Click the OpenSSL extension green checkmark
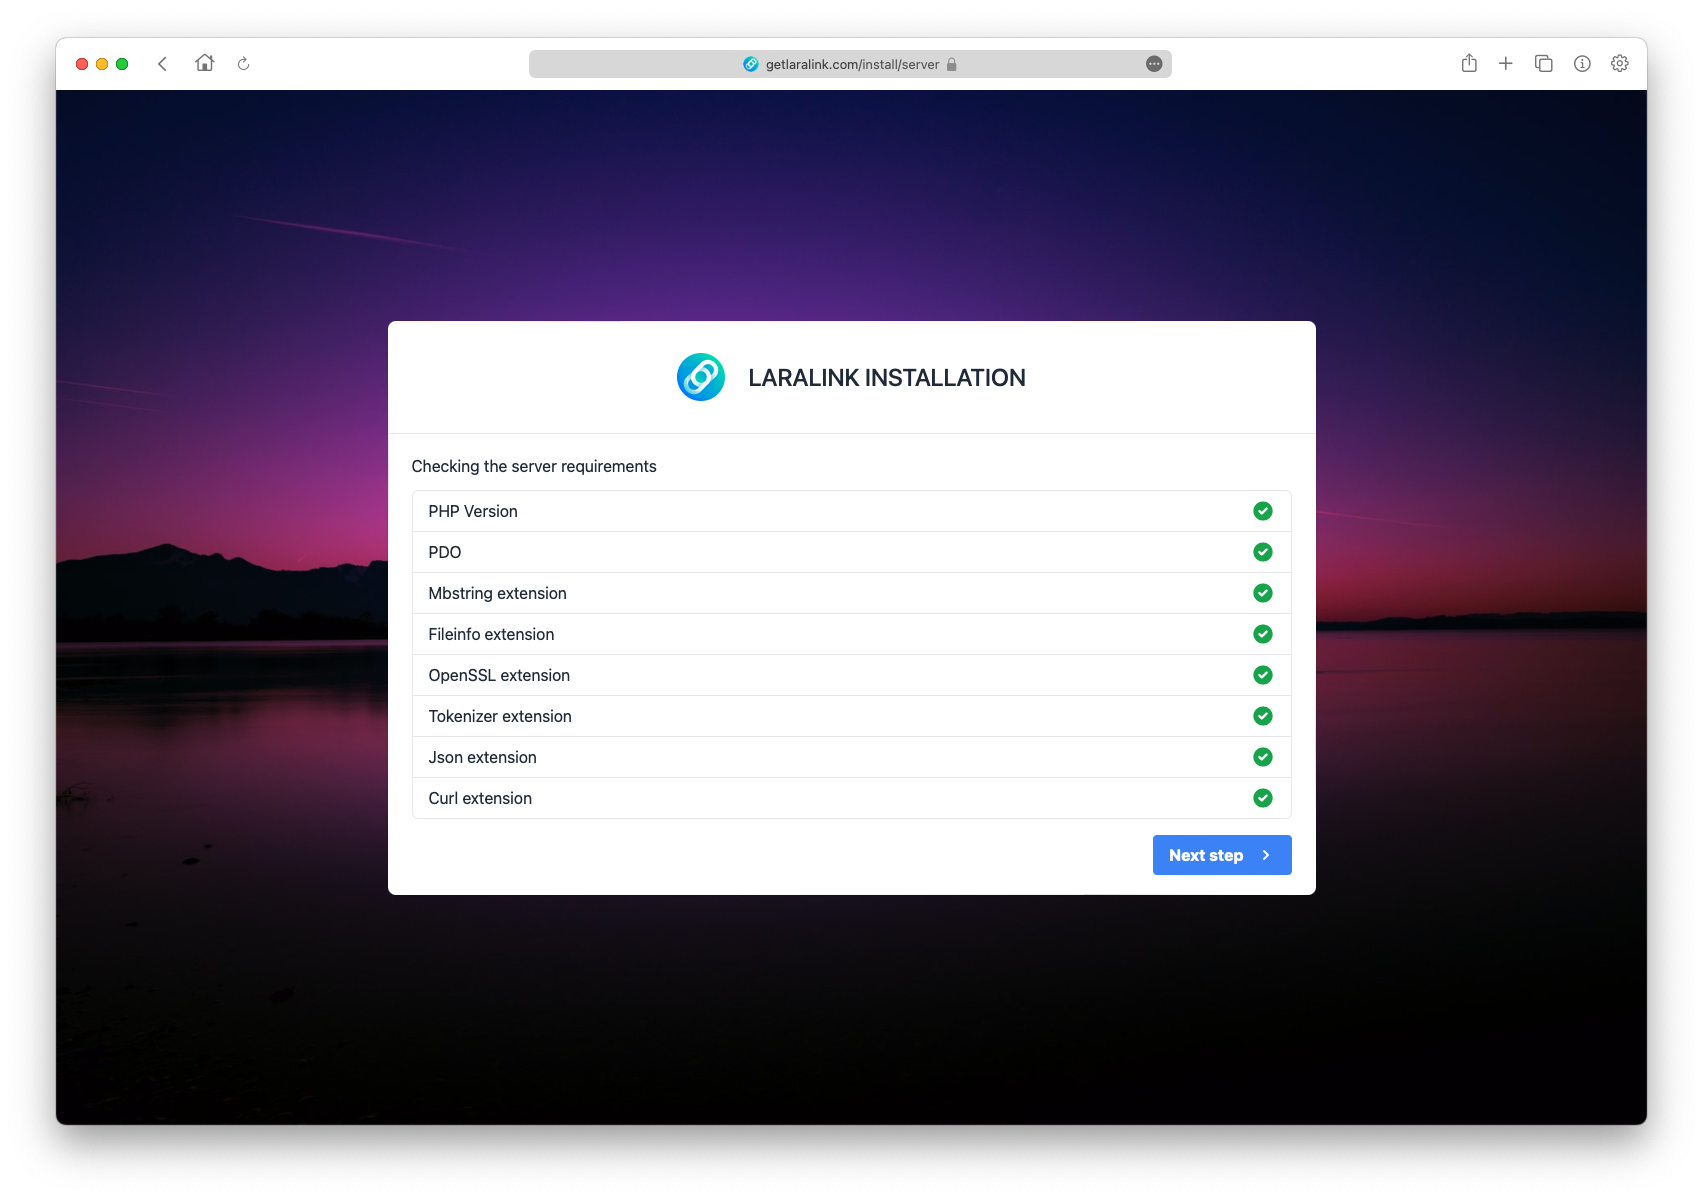 click(1263, 675)
